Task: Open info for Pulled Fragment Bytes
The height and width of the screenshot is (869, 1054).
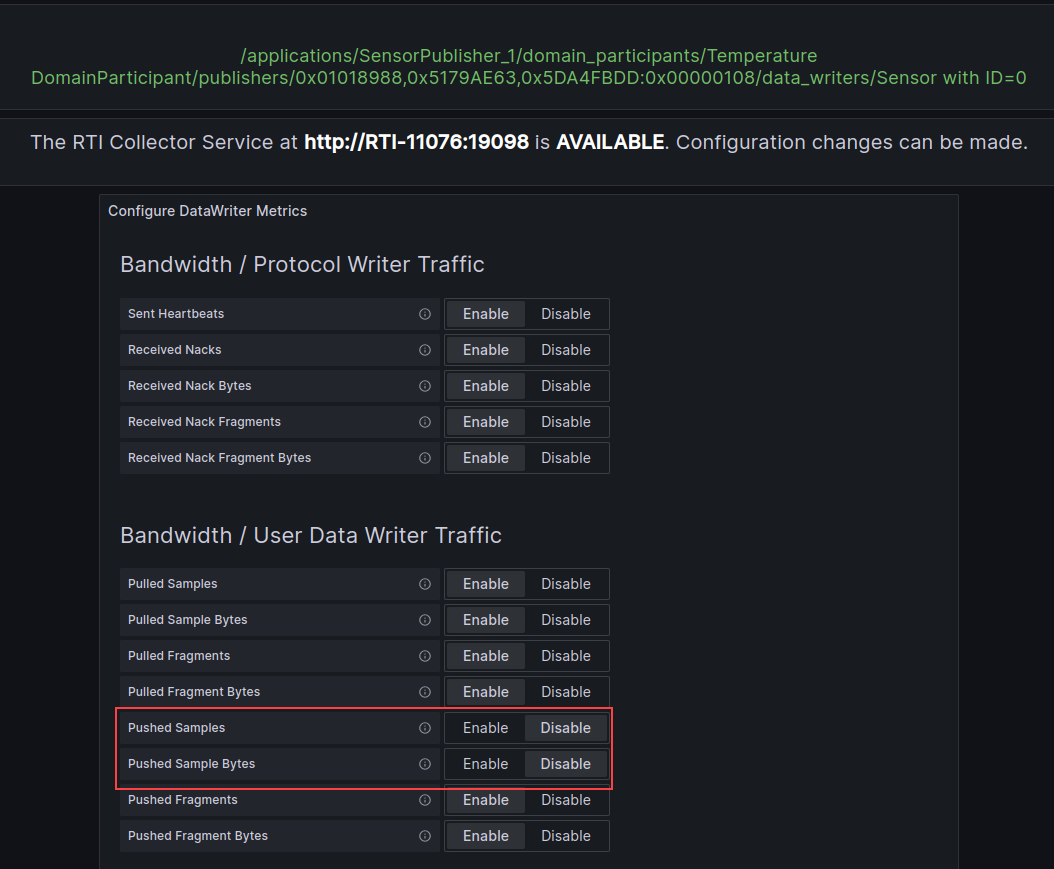Action: point(424,691)
